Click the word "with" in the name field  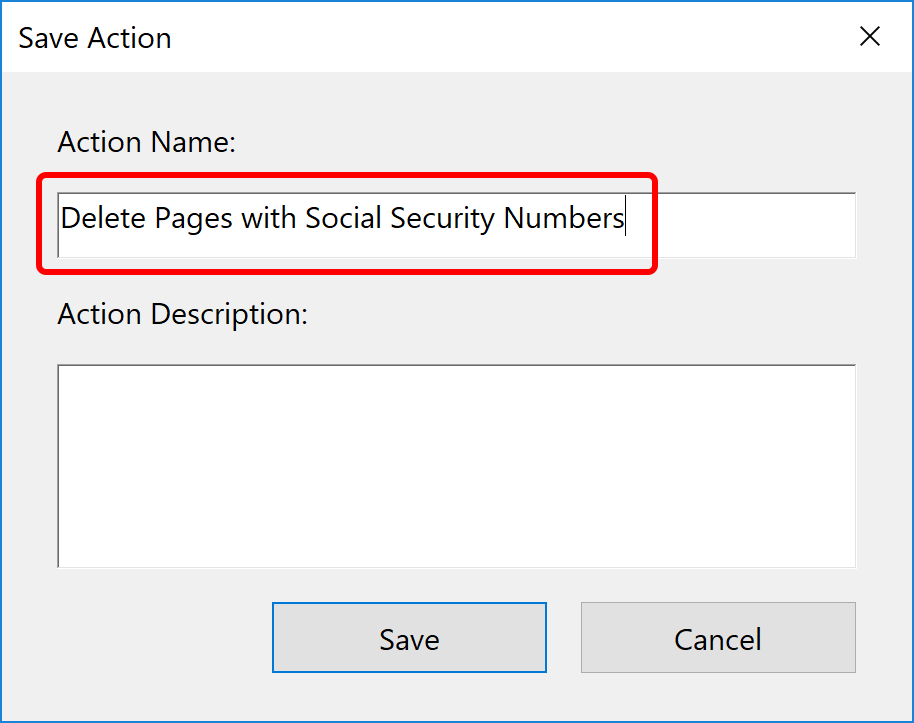(268, 218)
